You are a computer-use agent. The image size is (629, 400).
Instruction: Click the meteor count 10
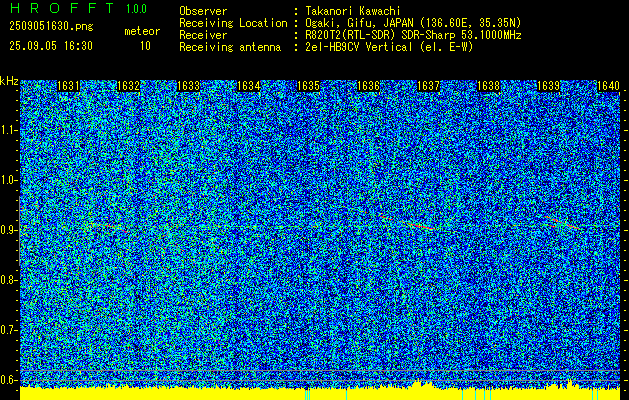pos(145,46)
